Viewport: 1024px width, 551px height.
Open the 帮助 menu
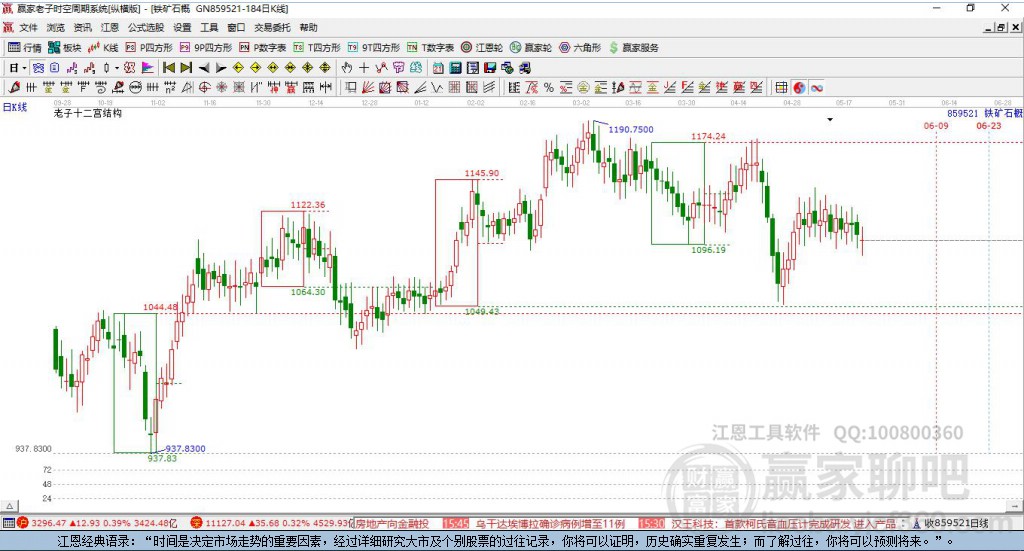(x=308, y=27)
